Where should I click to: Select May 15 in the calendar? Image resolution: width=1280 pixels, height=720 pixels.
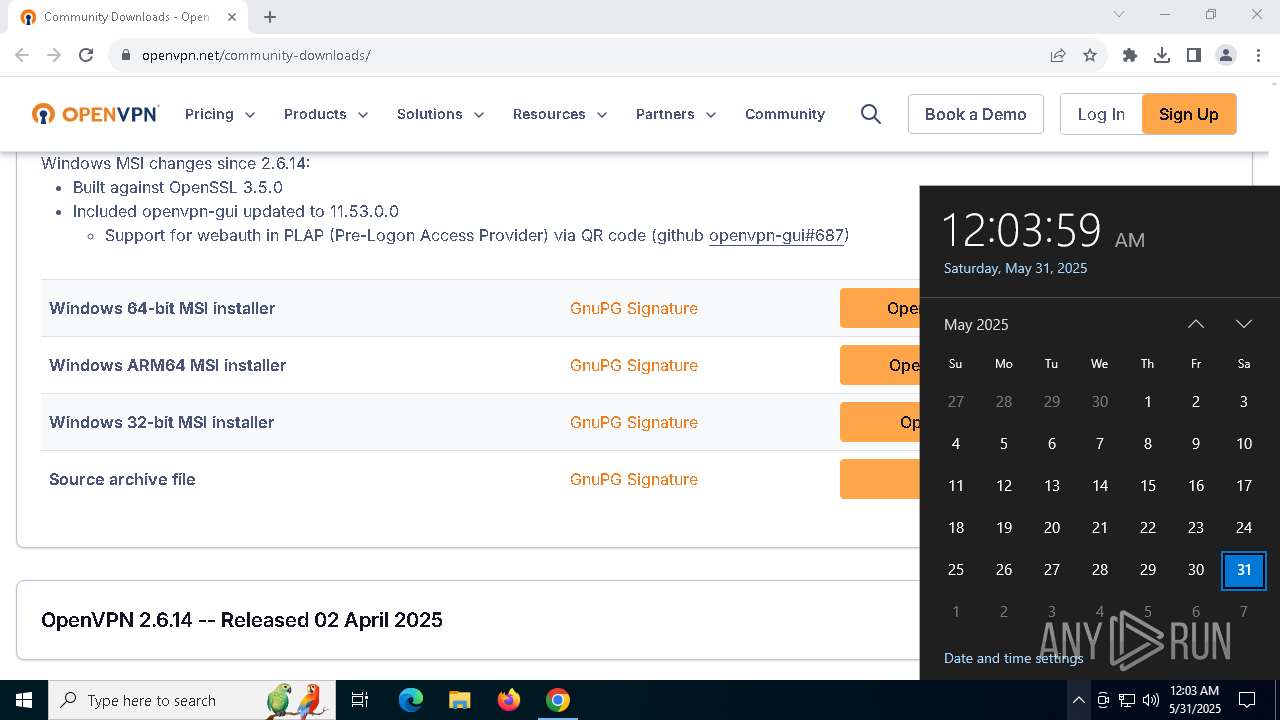[x=1148, y=486]
